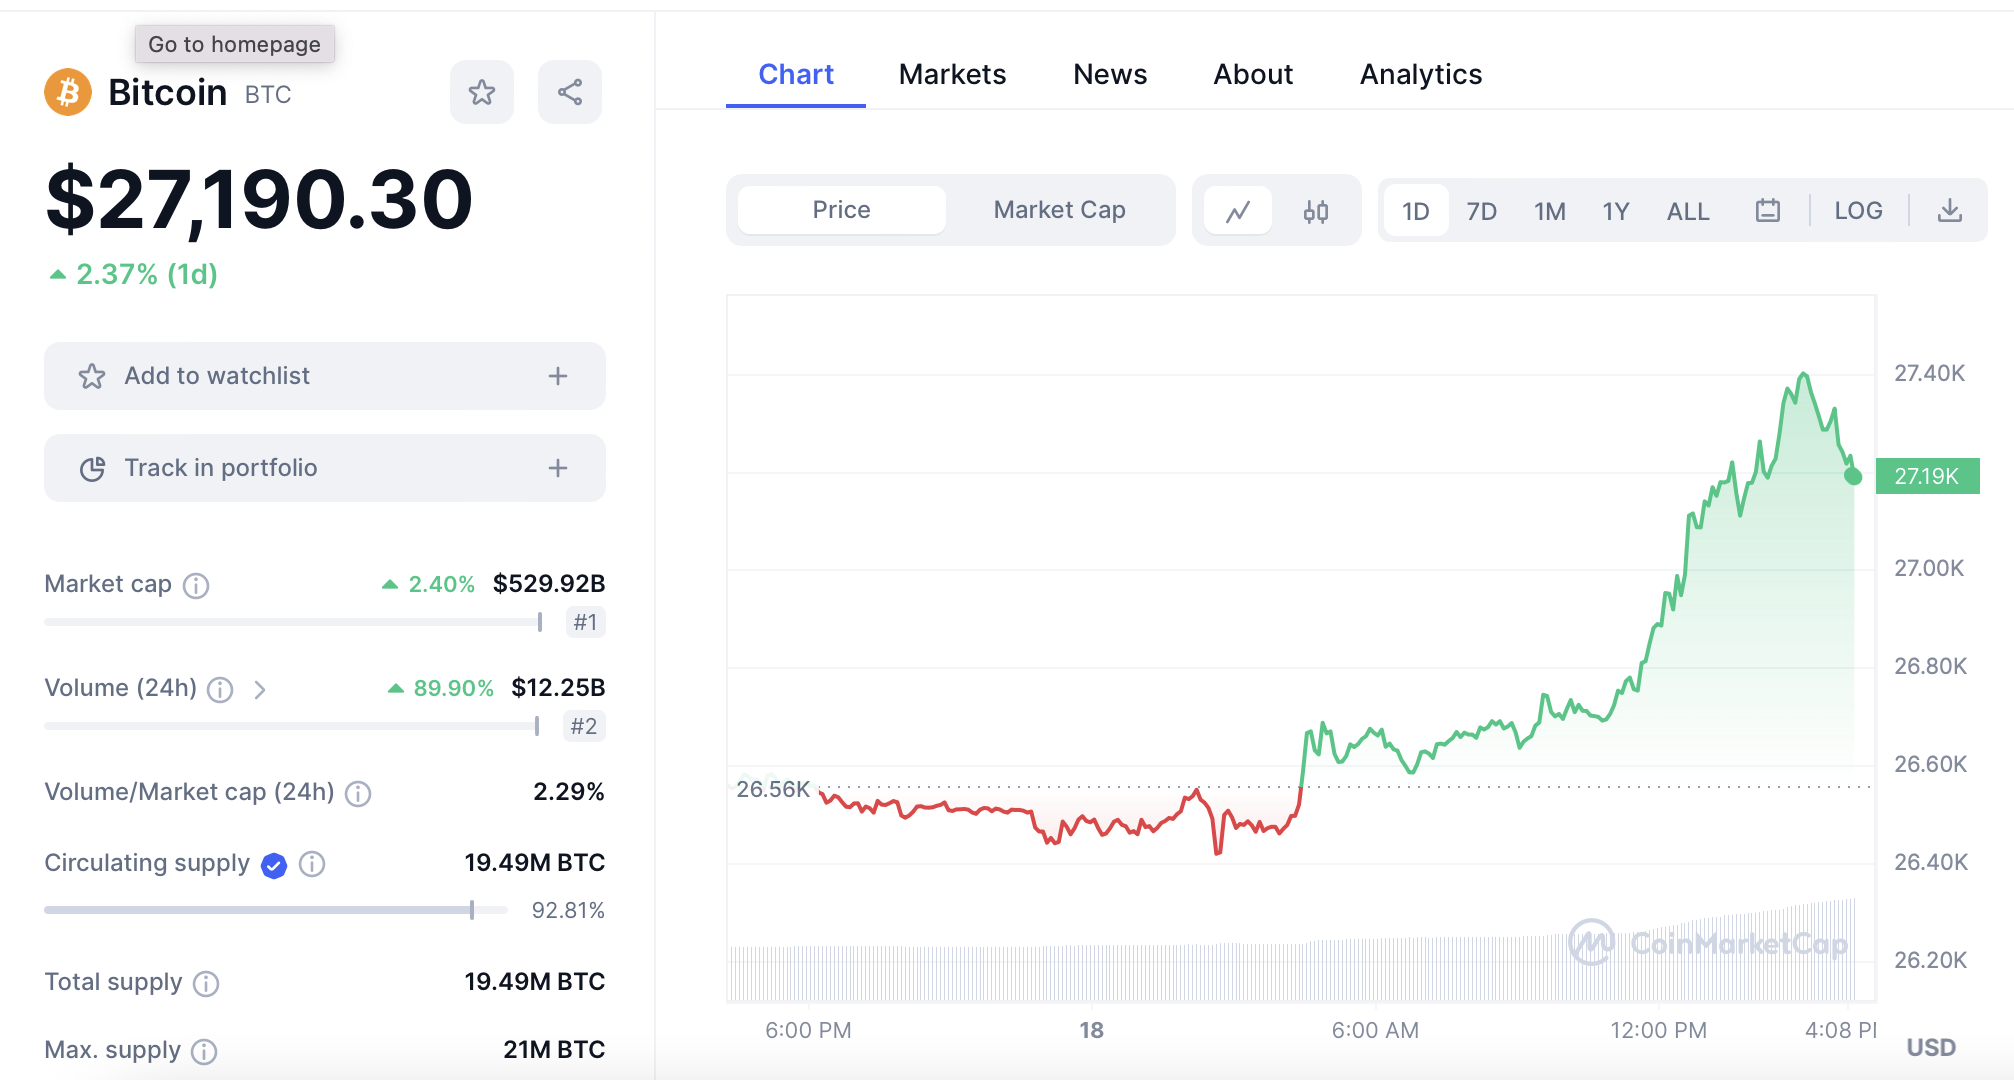Switch to candlestick chart icon
The width and height of the screenshot is (2014, 1080).
[1316, 211]
